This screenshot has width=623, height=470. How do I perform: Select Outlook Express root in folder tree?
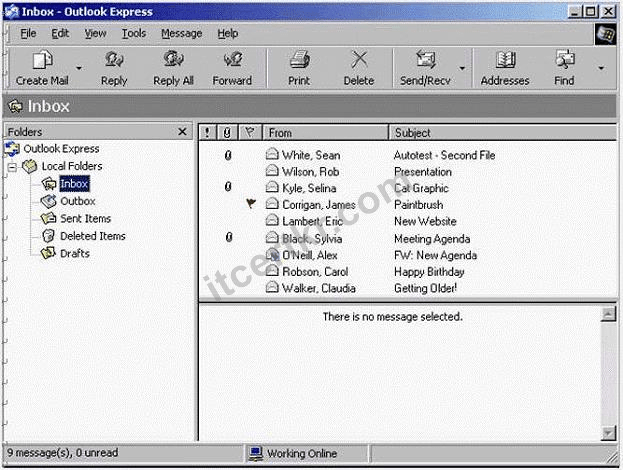coord(61,149)
